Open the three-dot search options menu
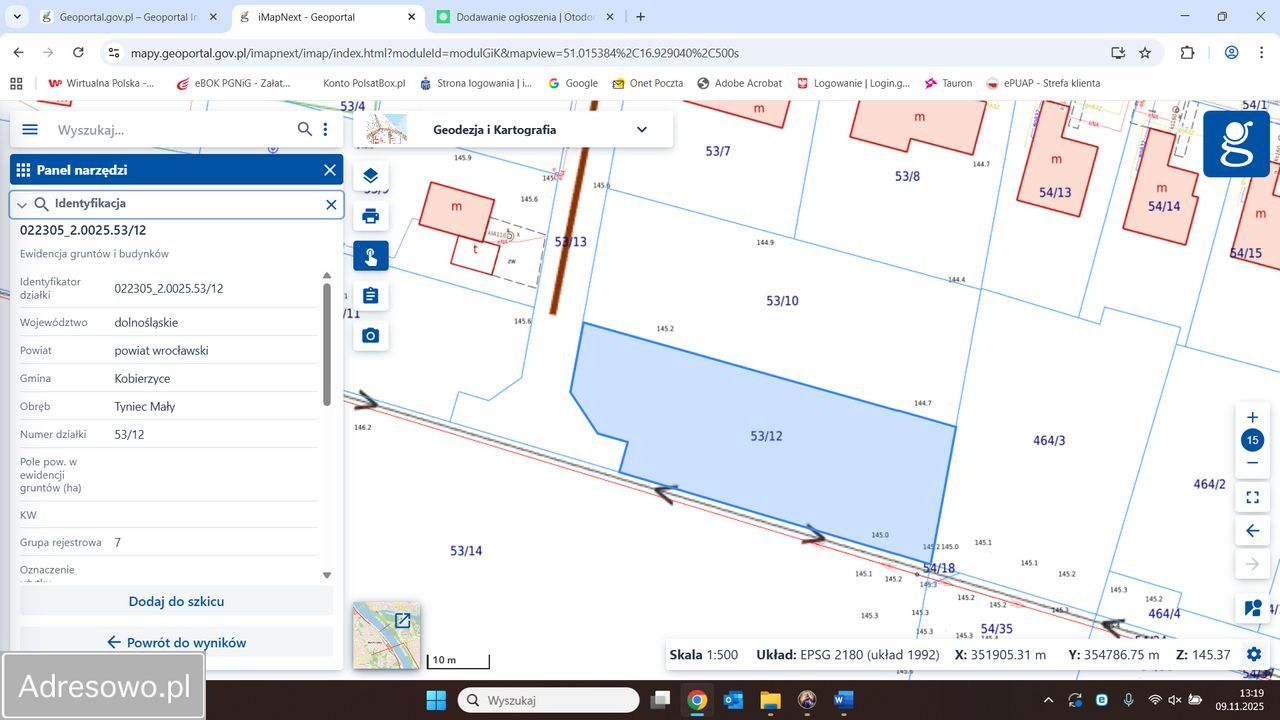Viewport: 1280px width, 720px height. click(325, 130)
